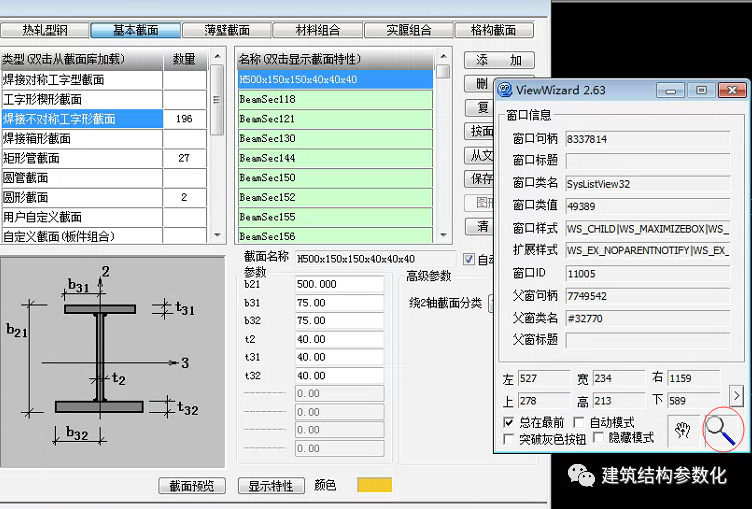Screen dimensions: 752x509
Task: Select BeamSec118 in name list
Action: (335, 99)
